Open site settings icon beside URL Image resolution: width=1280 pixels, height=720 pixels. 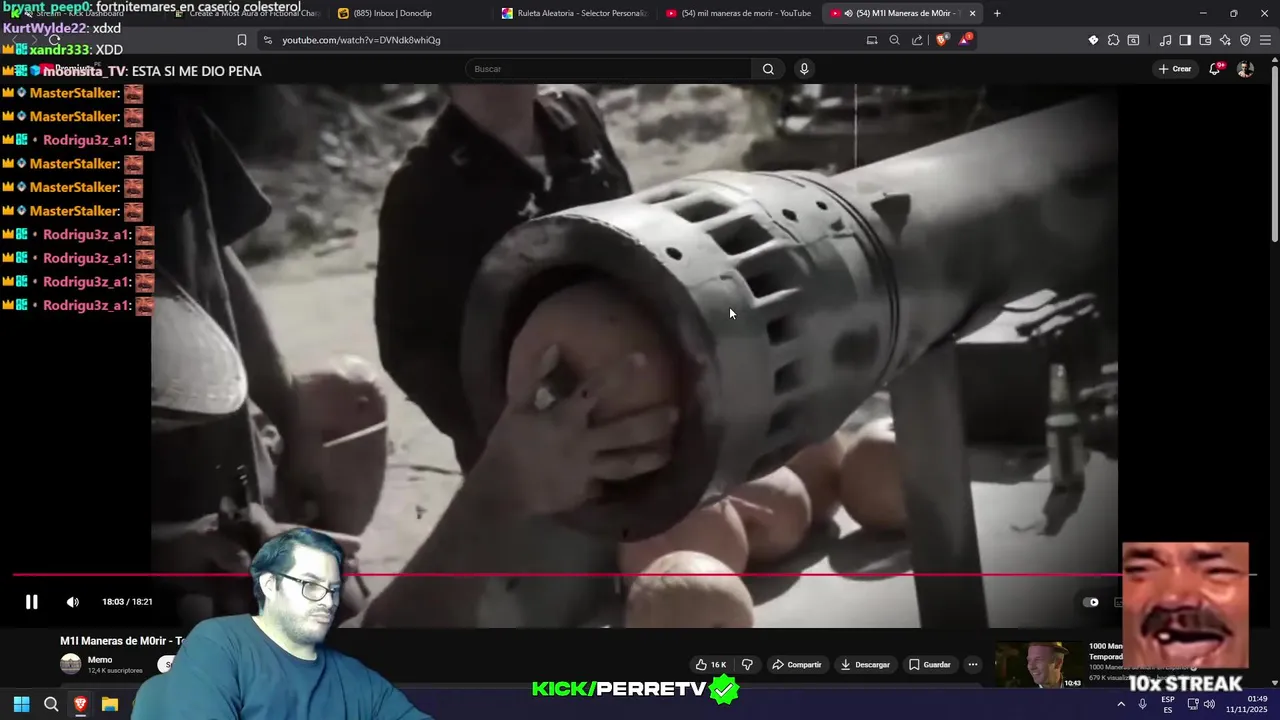pos(267,40)
